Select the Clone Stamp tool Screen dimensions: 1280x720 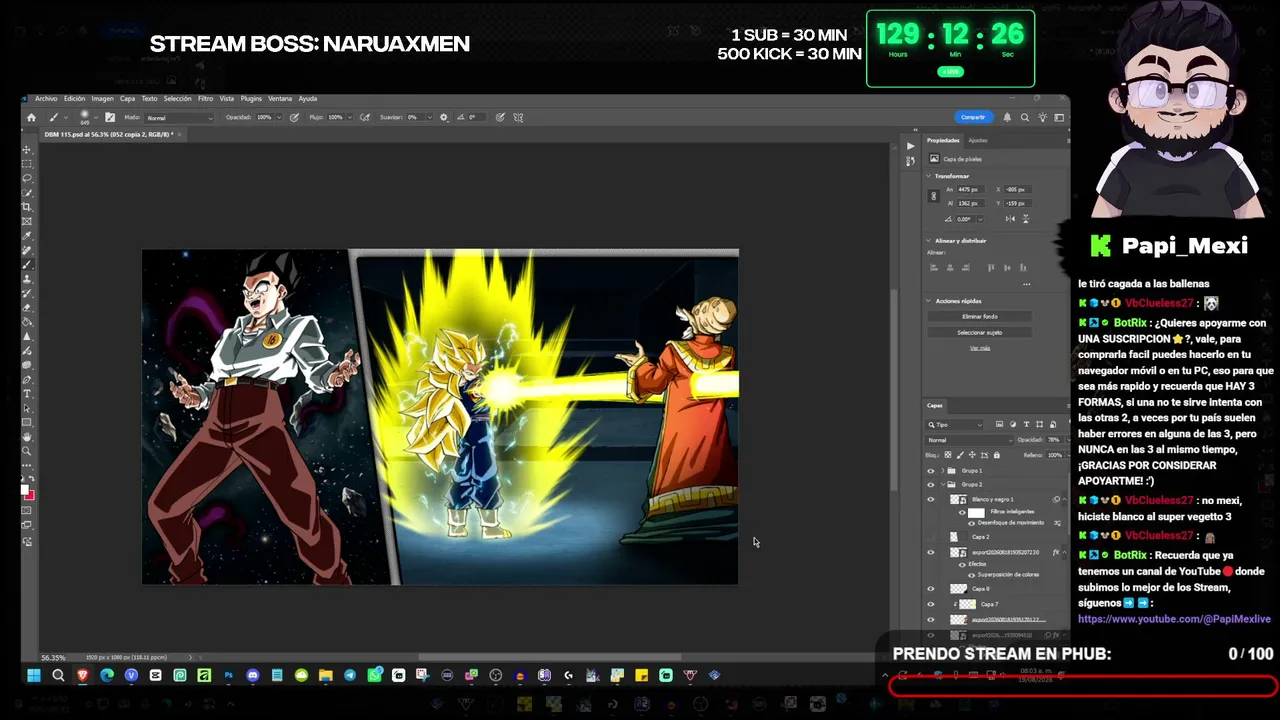(x=27, y=279)
